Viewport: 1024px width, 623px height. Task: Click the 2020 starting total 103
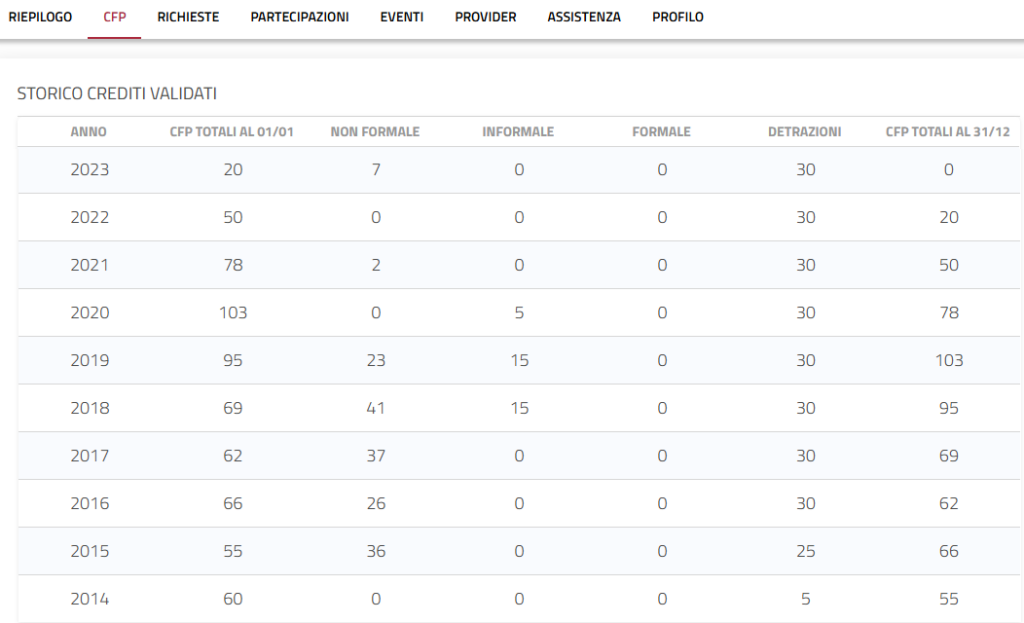tap(233, 313)
